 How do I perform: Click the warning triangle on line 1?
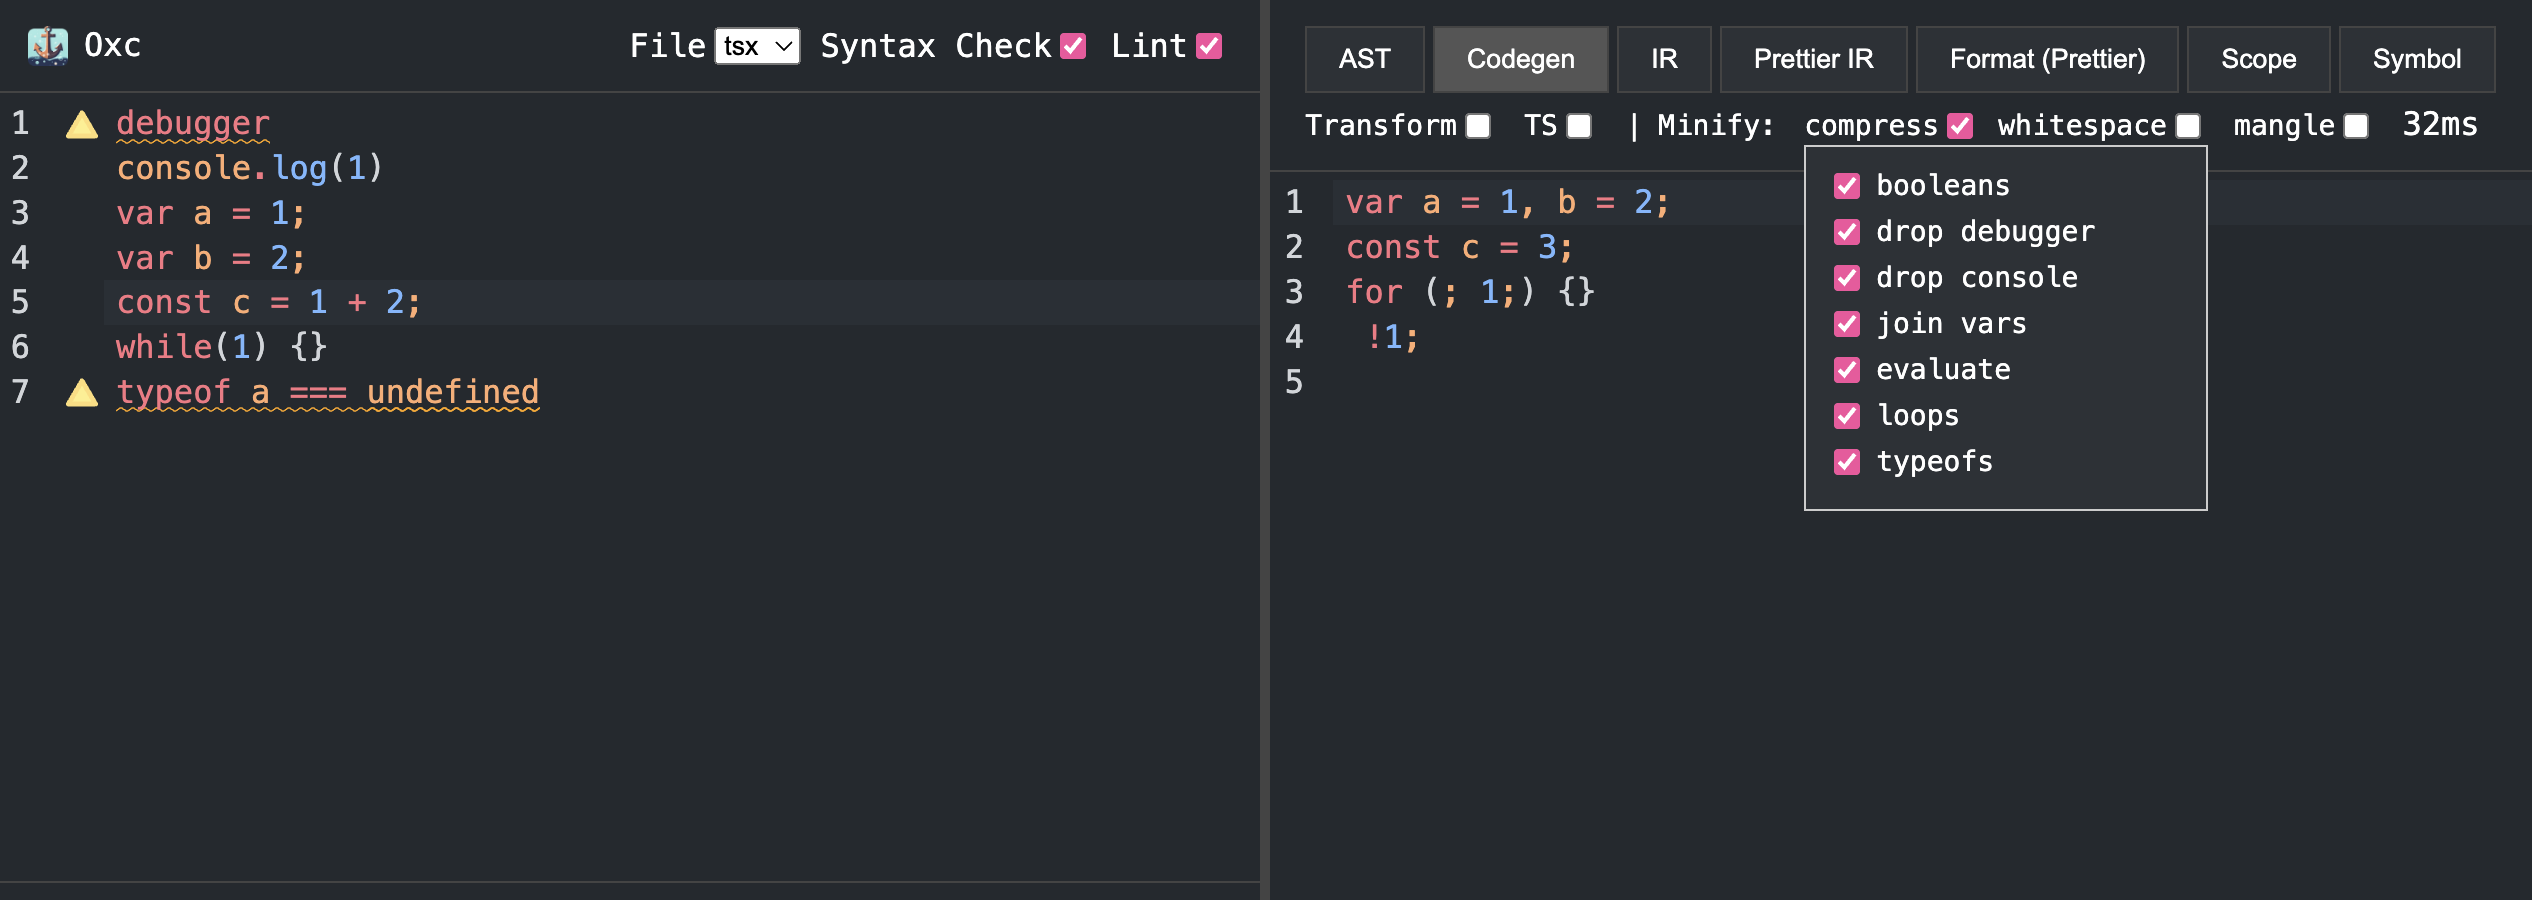tap(82, 125)
